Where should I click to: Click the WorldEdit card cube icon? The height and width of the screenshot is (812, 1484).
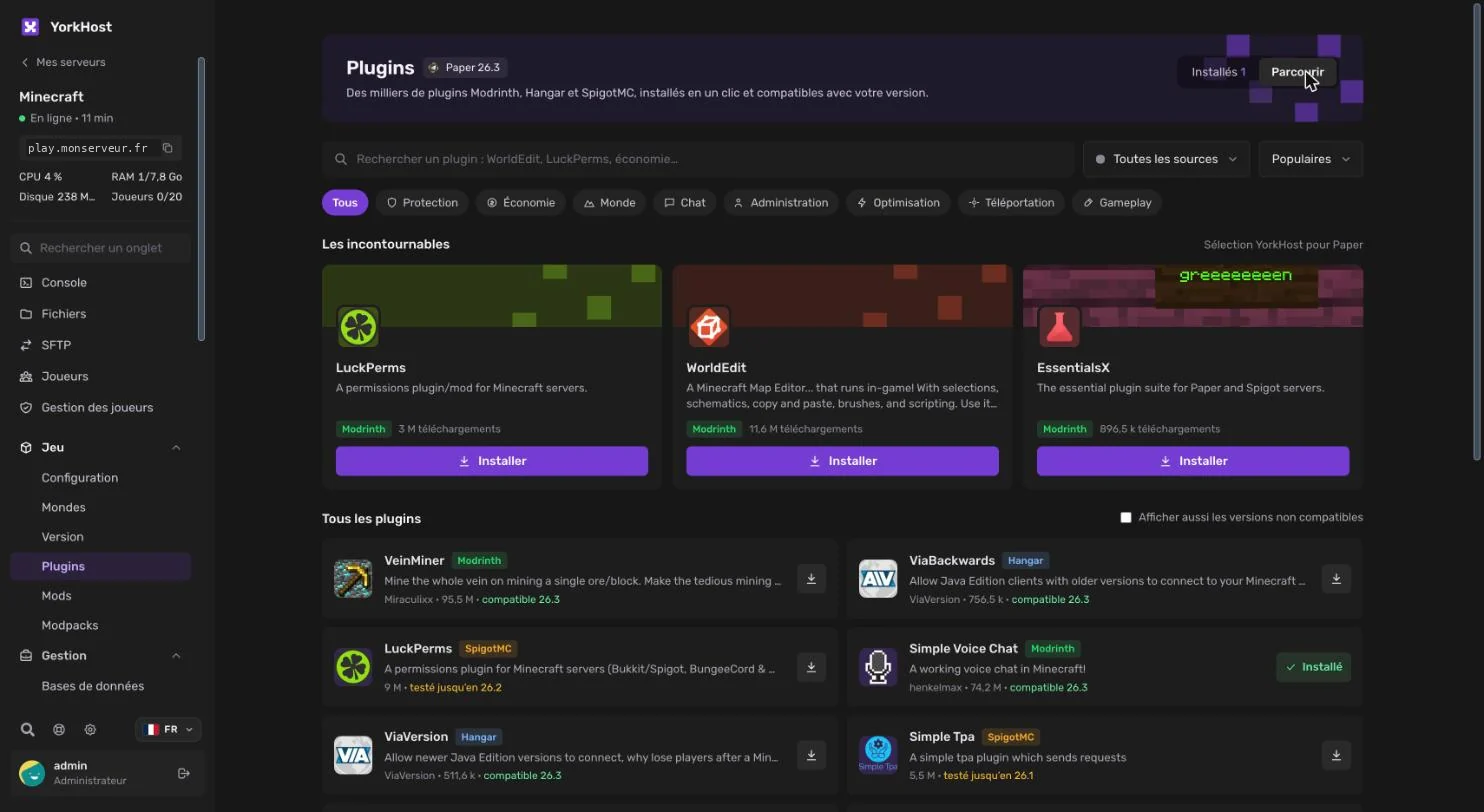coord(708,327)
